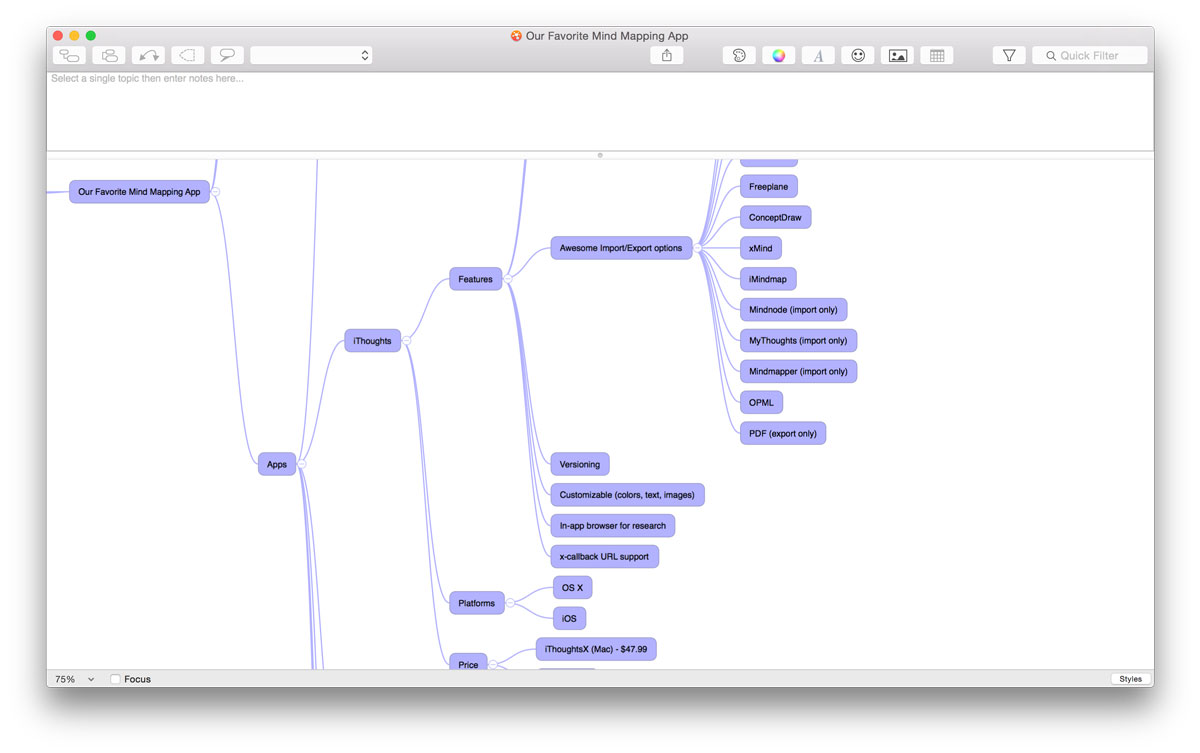Collapse the iThoughts node branch

pyautogui.click(x=406, y=341)
